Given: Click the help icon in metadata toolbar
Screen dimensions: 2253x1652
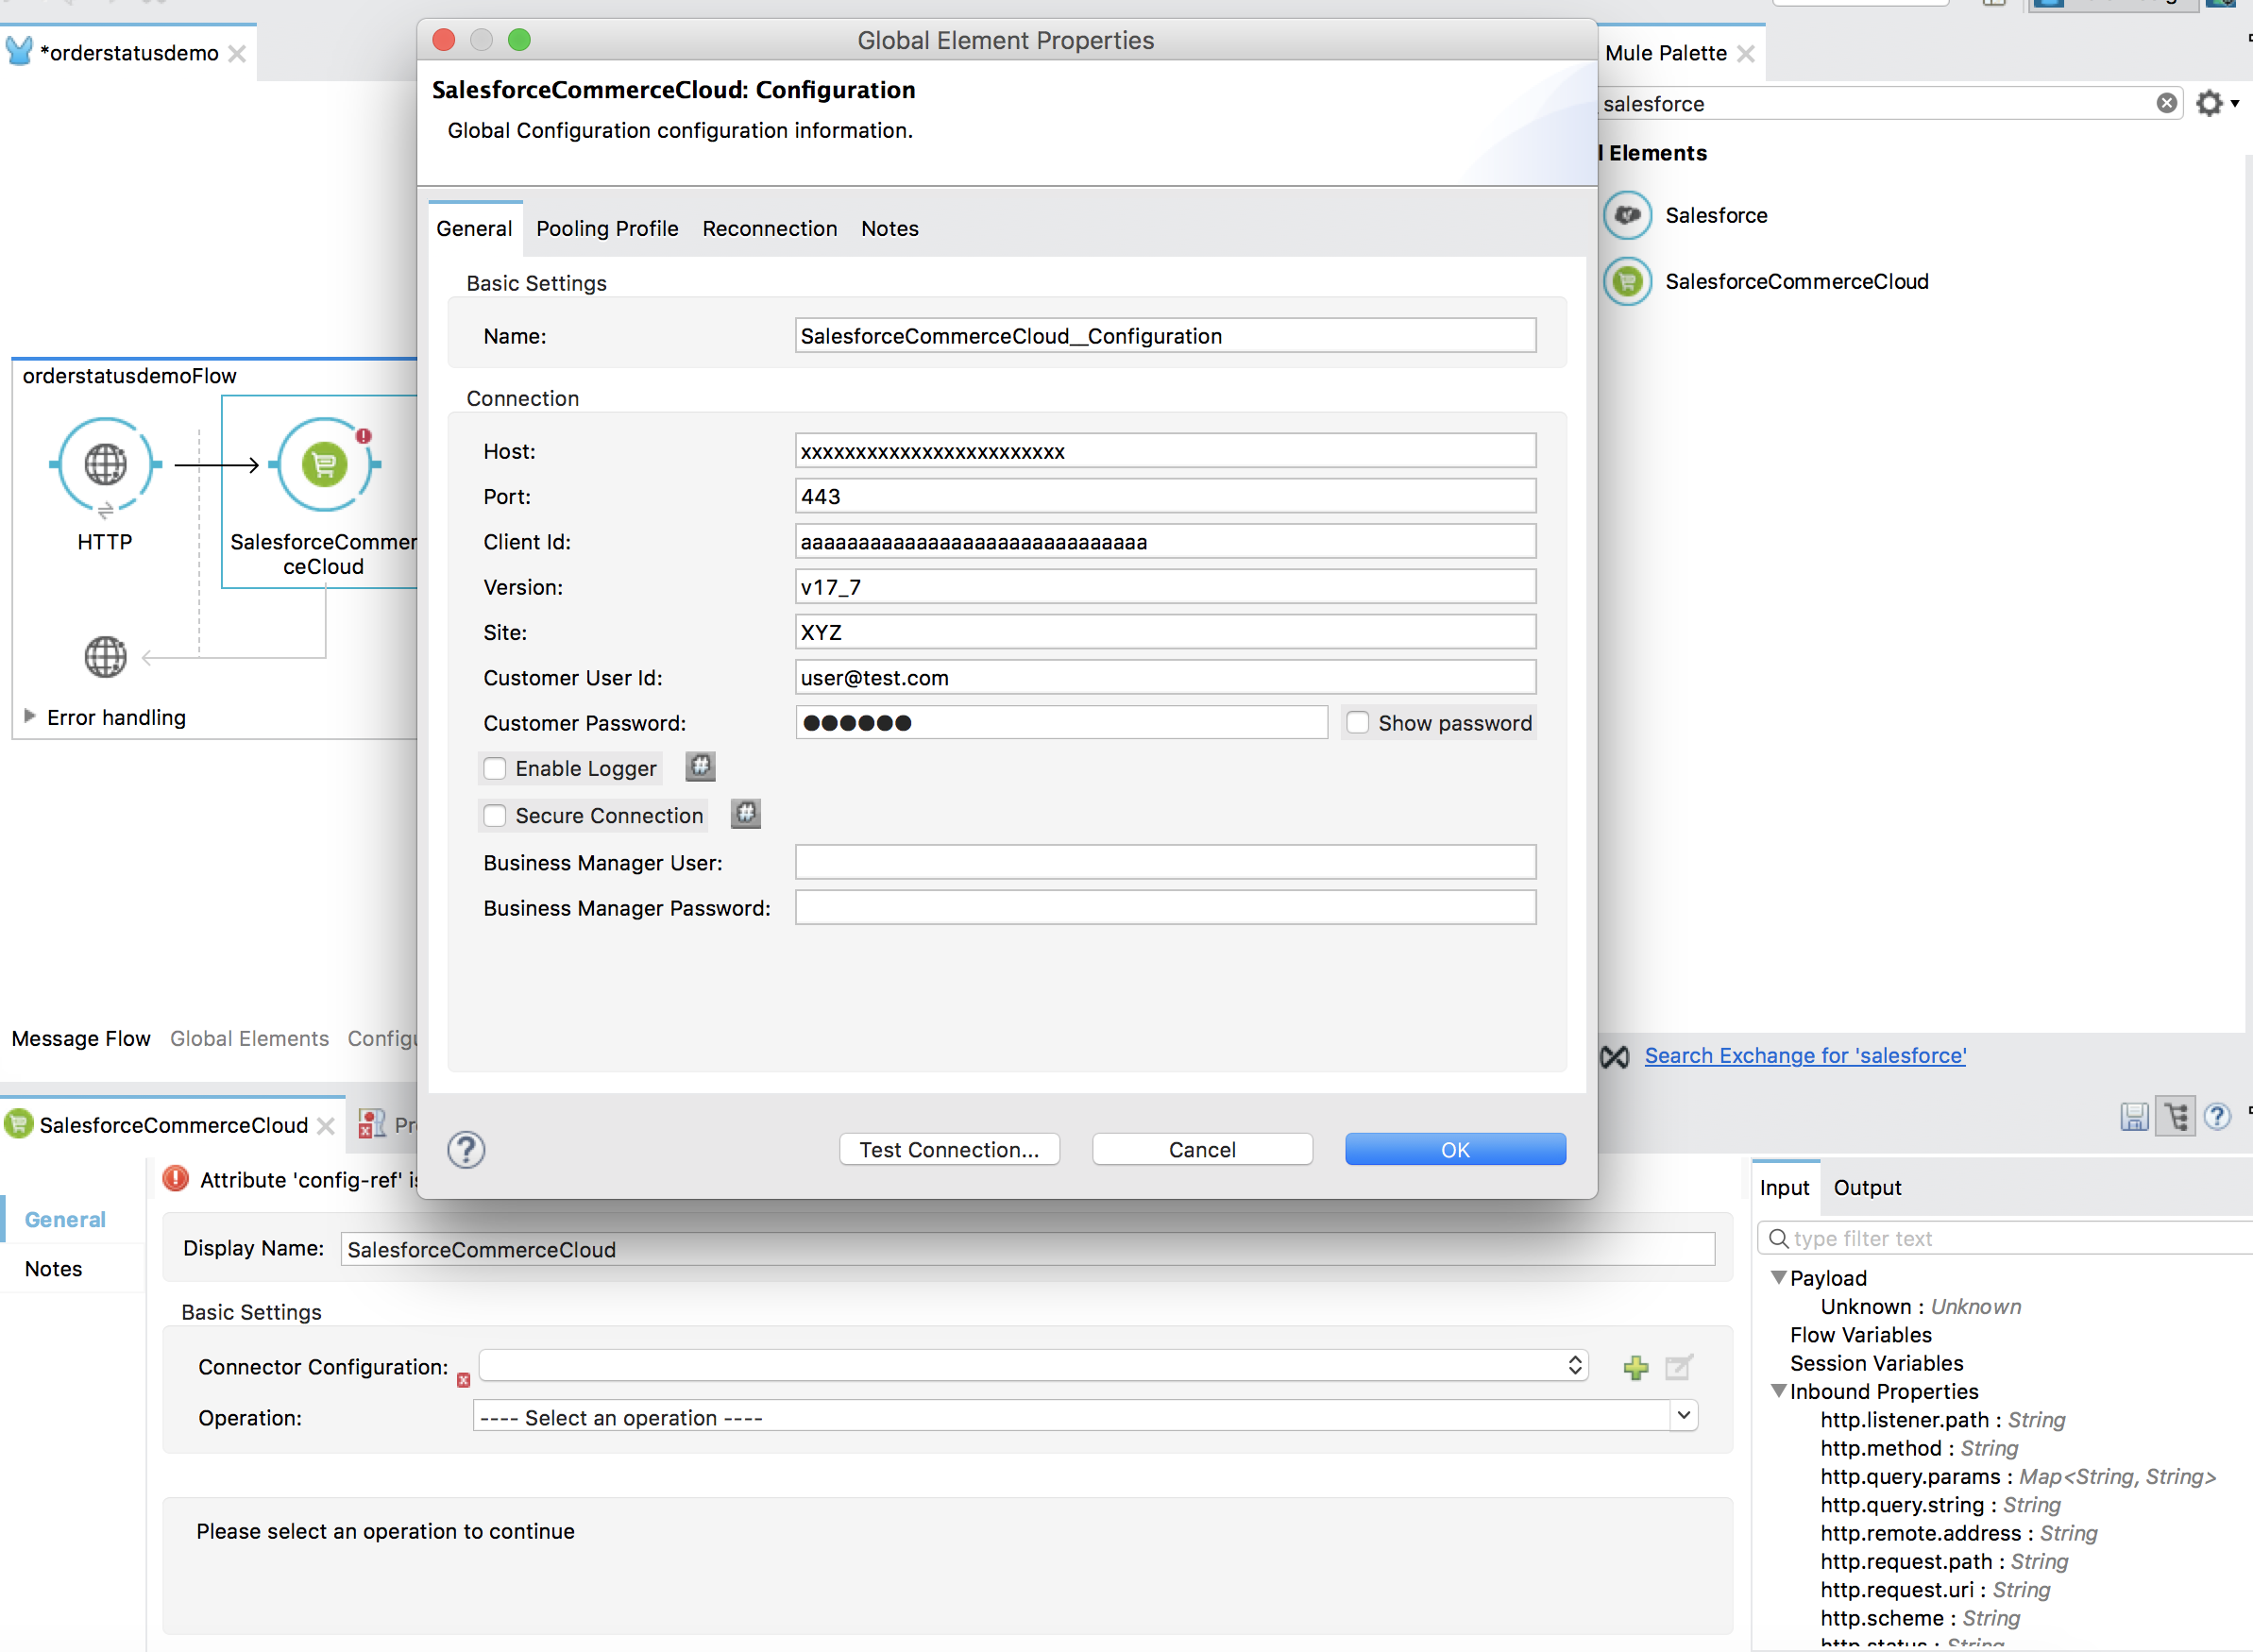Looking at the screenshot, I should tap(2217, 1117).
